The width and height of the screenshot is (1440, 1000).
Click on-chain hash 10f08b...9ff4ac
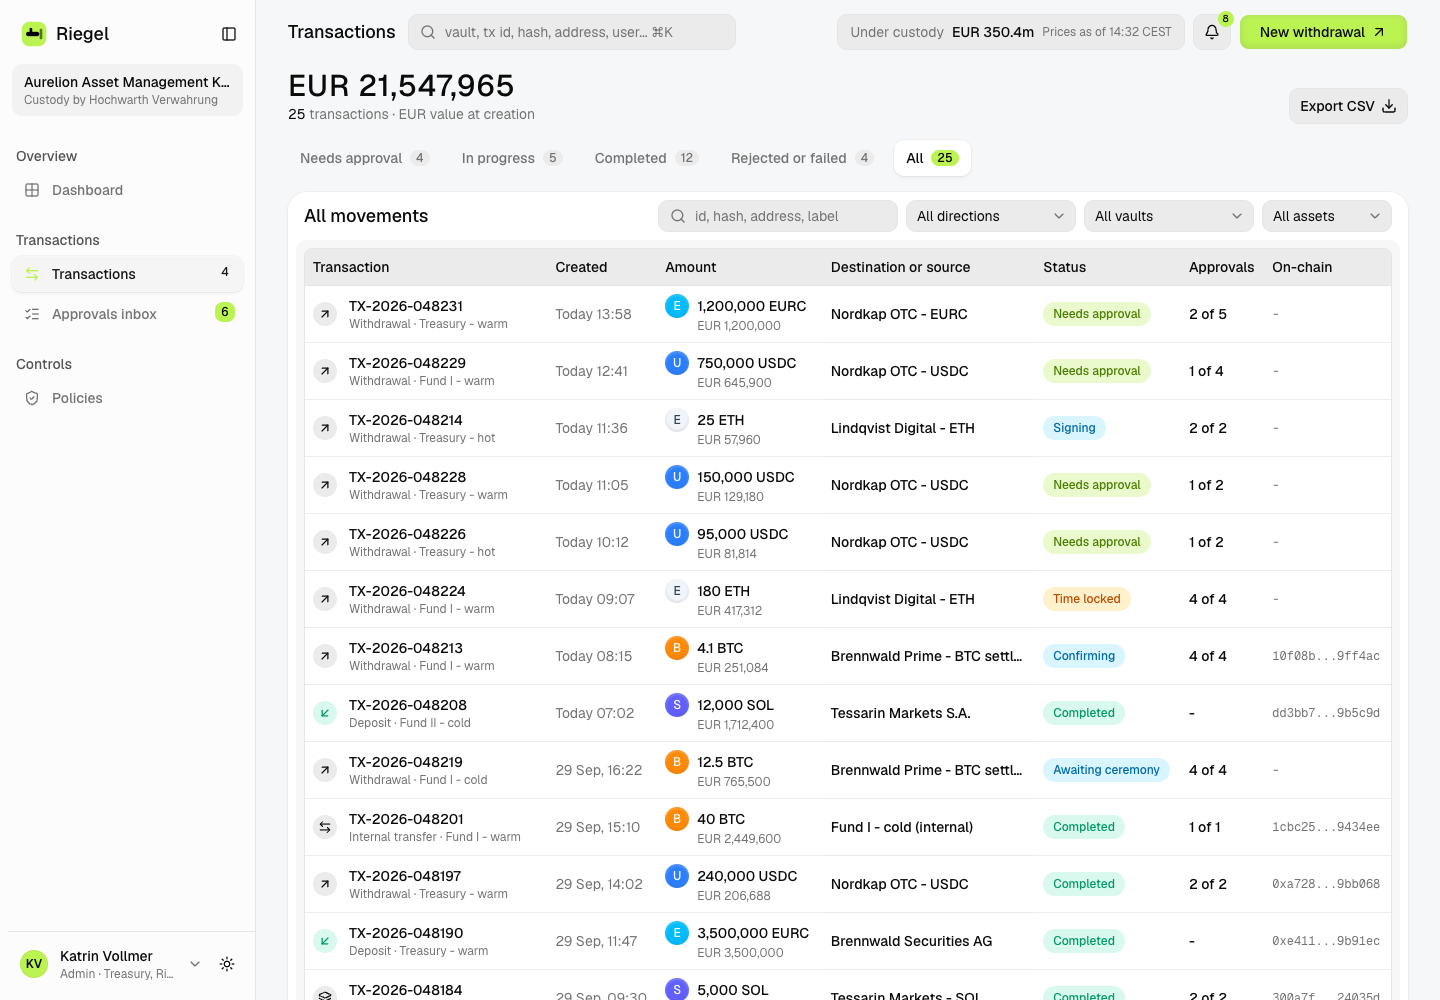point(1326,656)
